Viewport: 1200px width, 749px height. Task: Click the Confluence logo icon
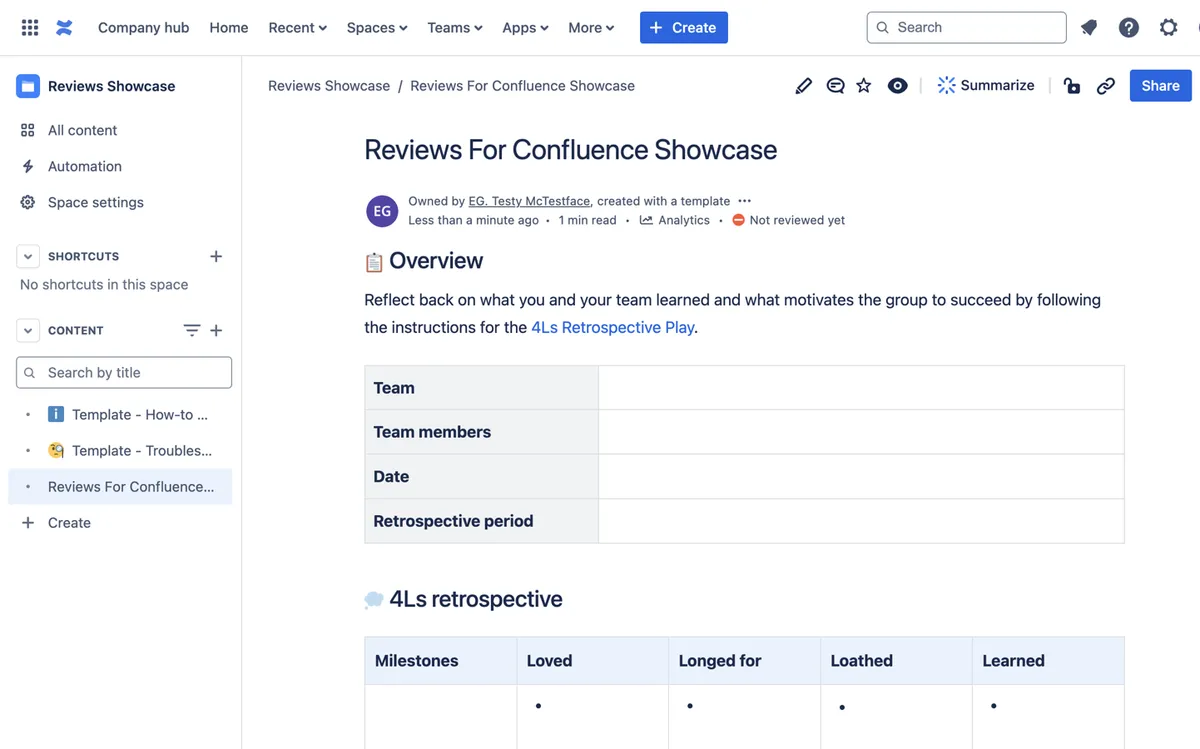[64, 28]
